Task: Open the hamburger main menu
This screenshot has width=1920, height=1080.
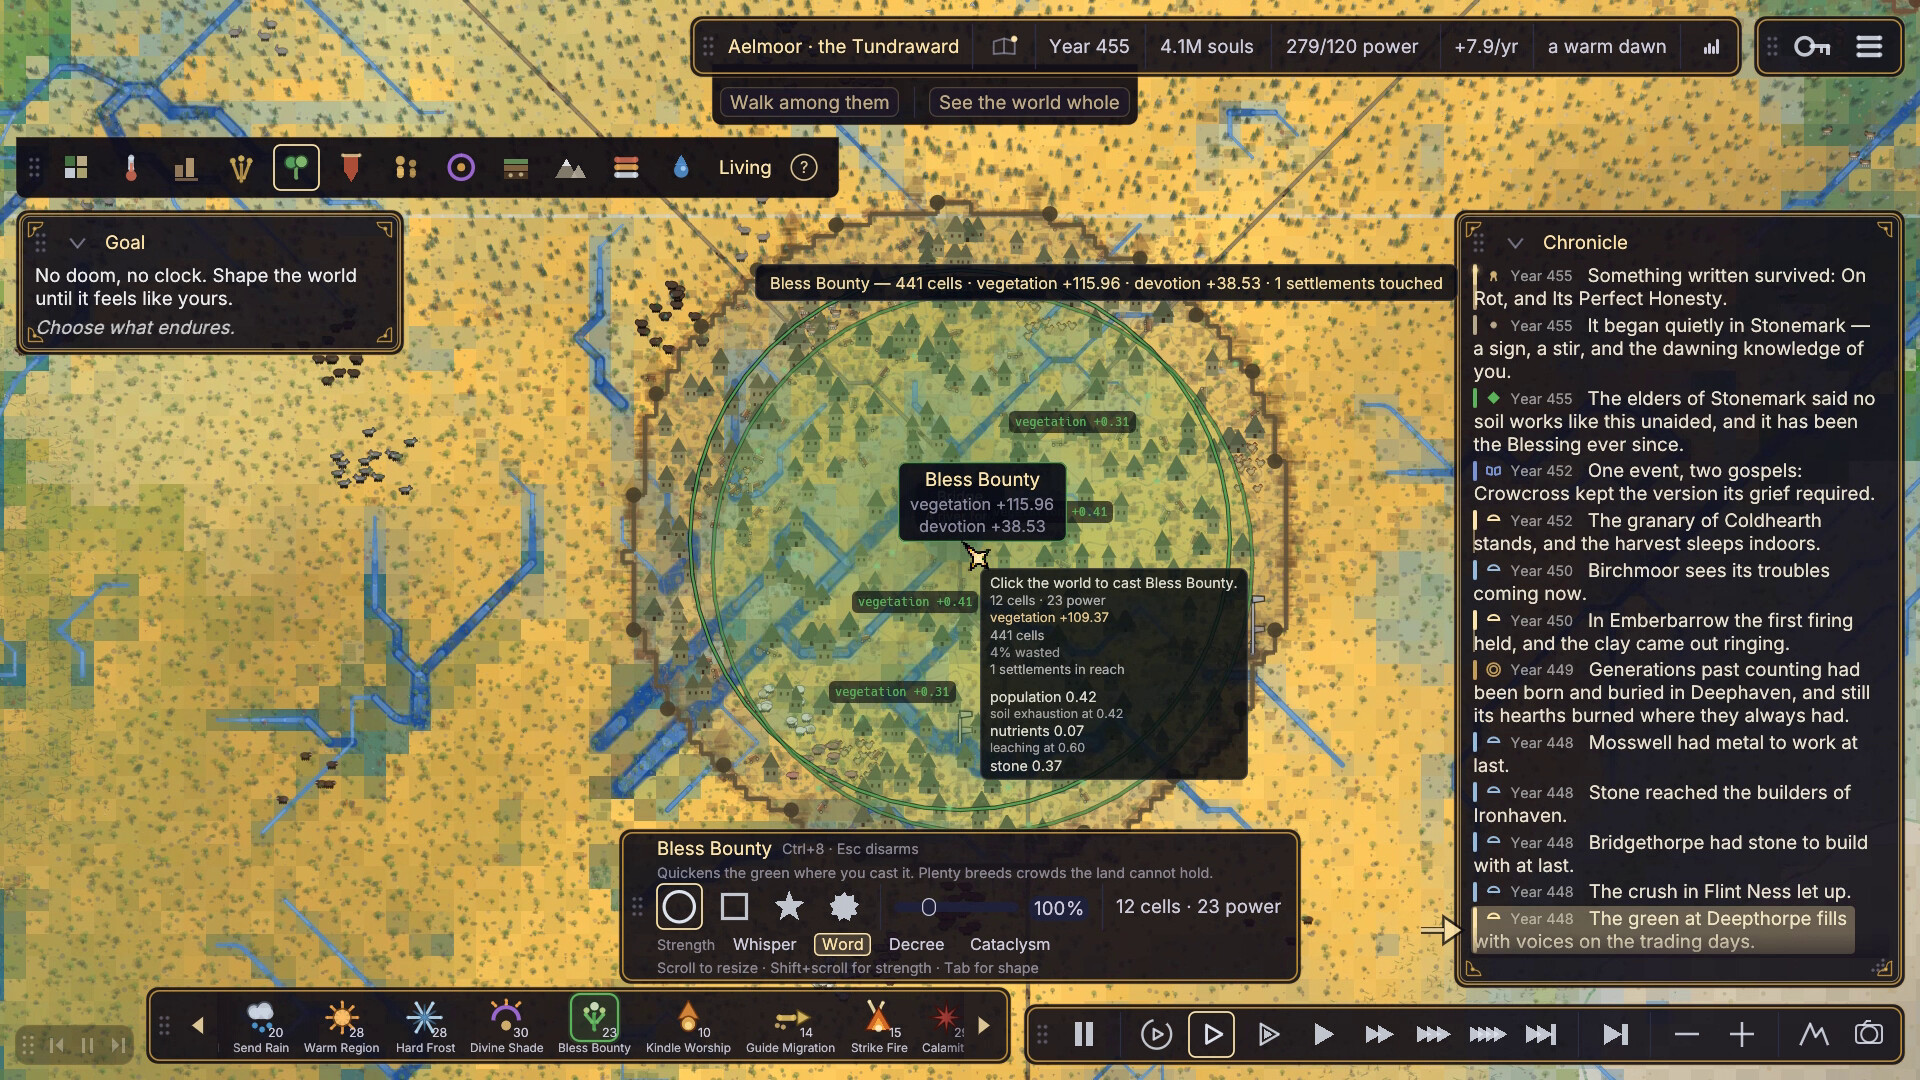Action: [x=1869, y=47]
